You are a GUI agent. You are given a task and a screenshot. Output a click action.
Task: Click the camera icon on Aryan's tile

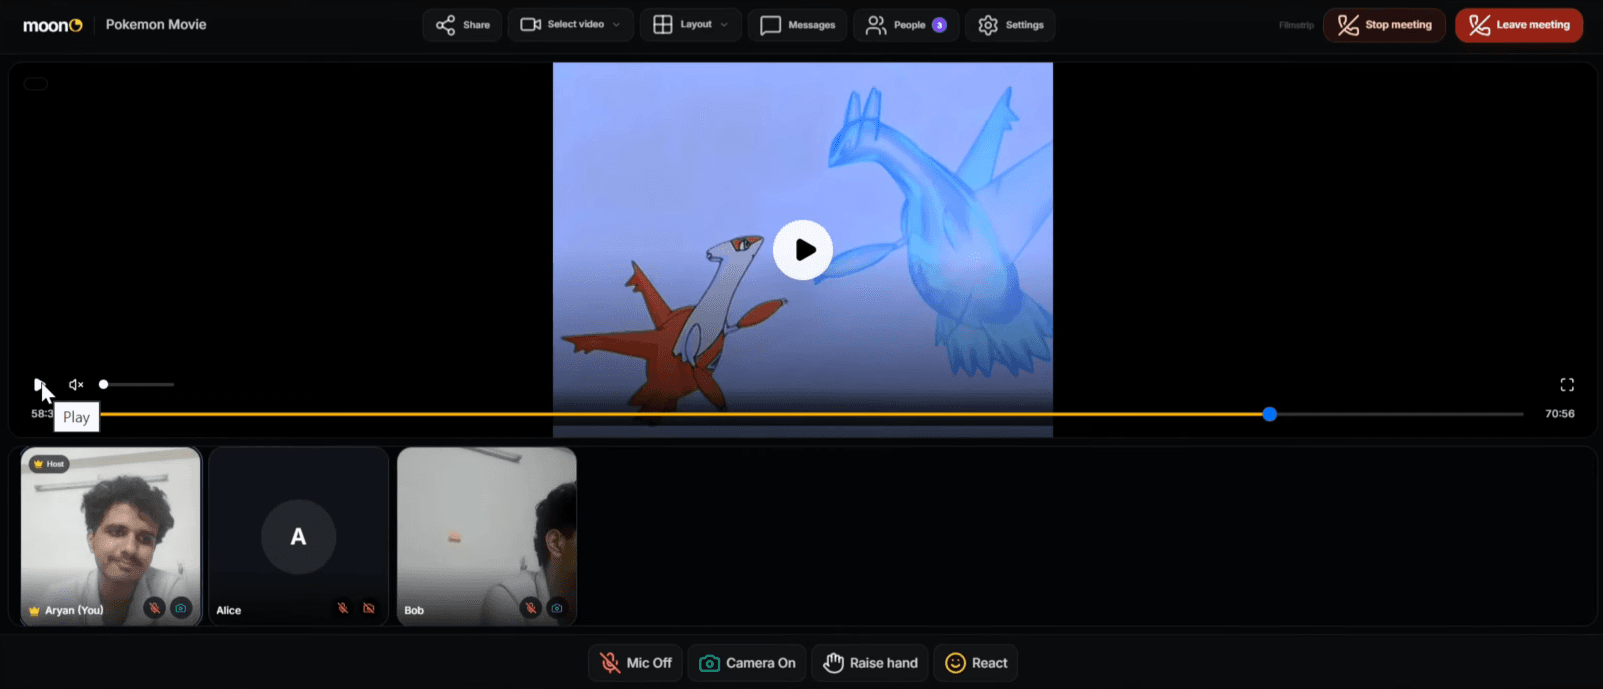coord(181,608)
